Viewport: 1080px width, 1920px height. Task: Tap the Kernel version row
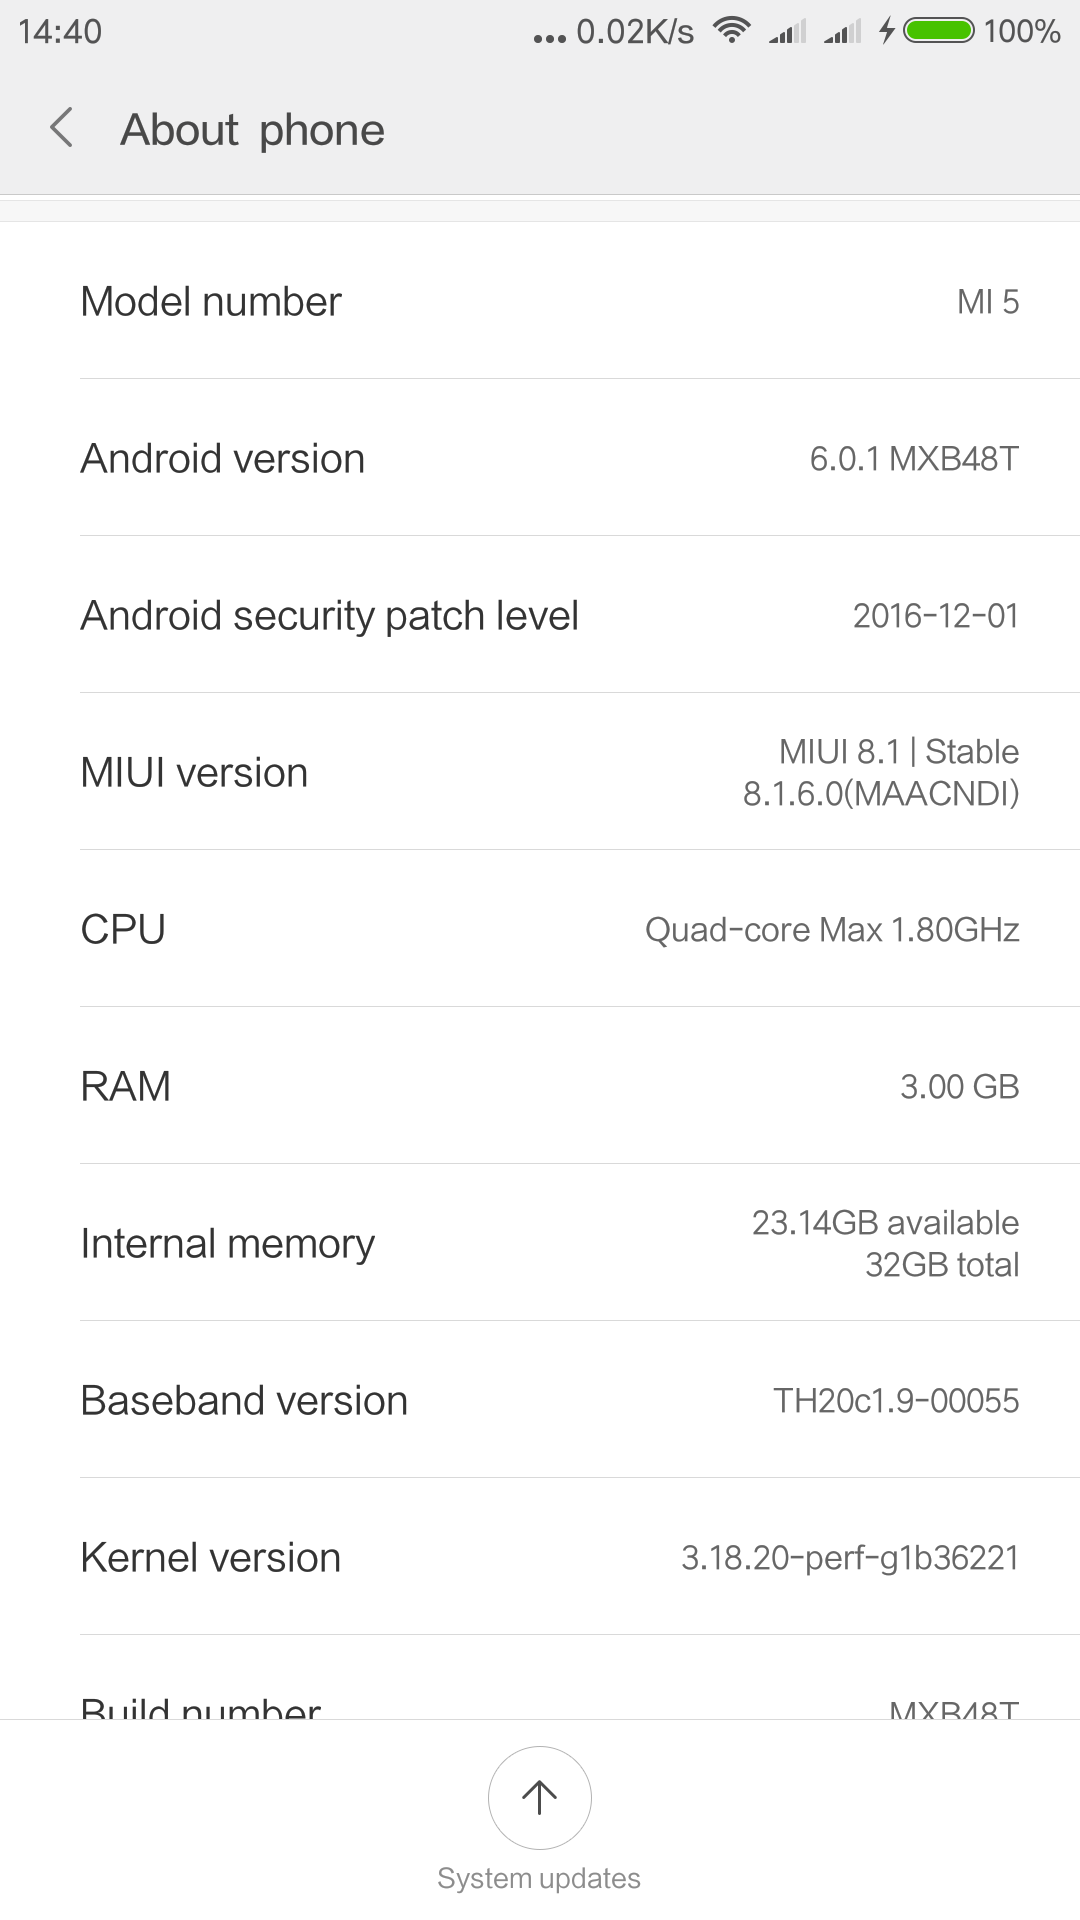(540, 1557)
